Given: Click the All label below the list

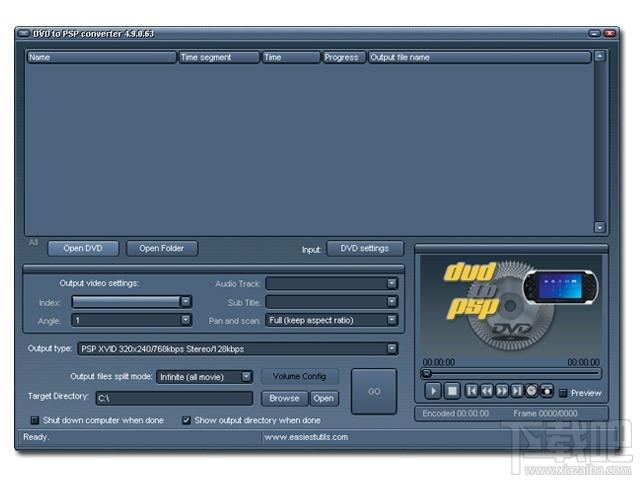Looking at the screenshot, I should 33,242.
